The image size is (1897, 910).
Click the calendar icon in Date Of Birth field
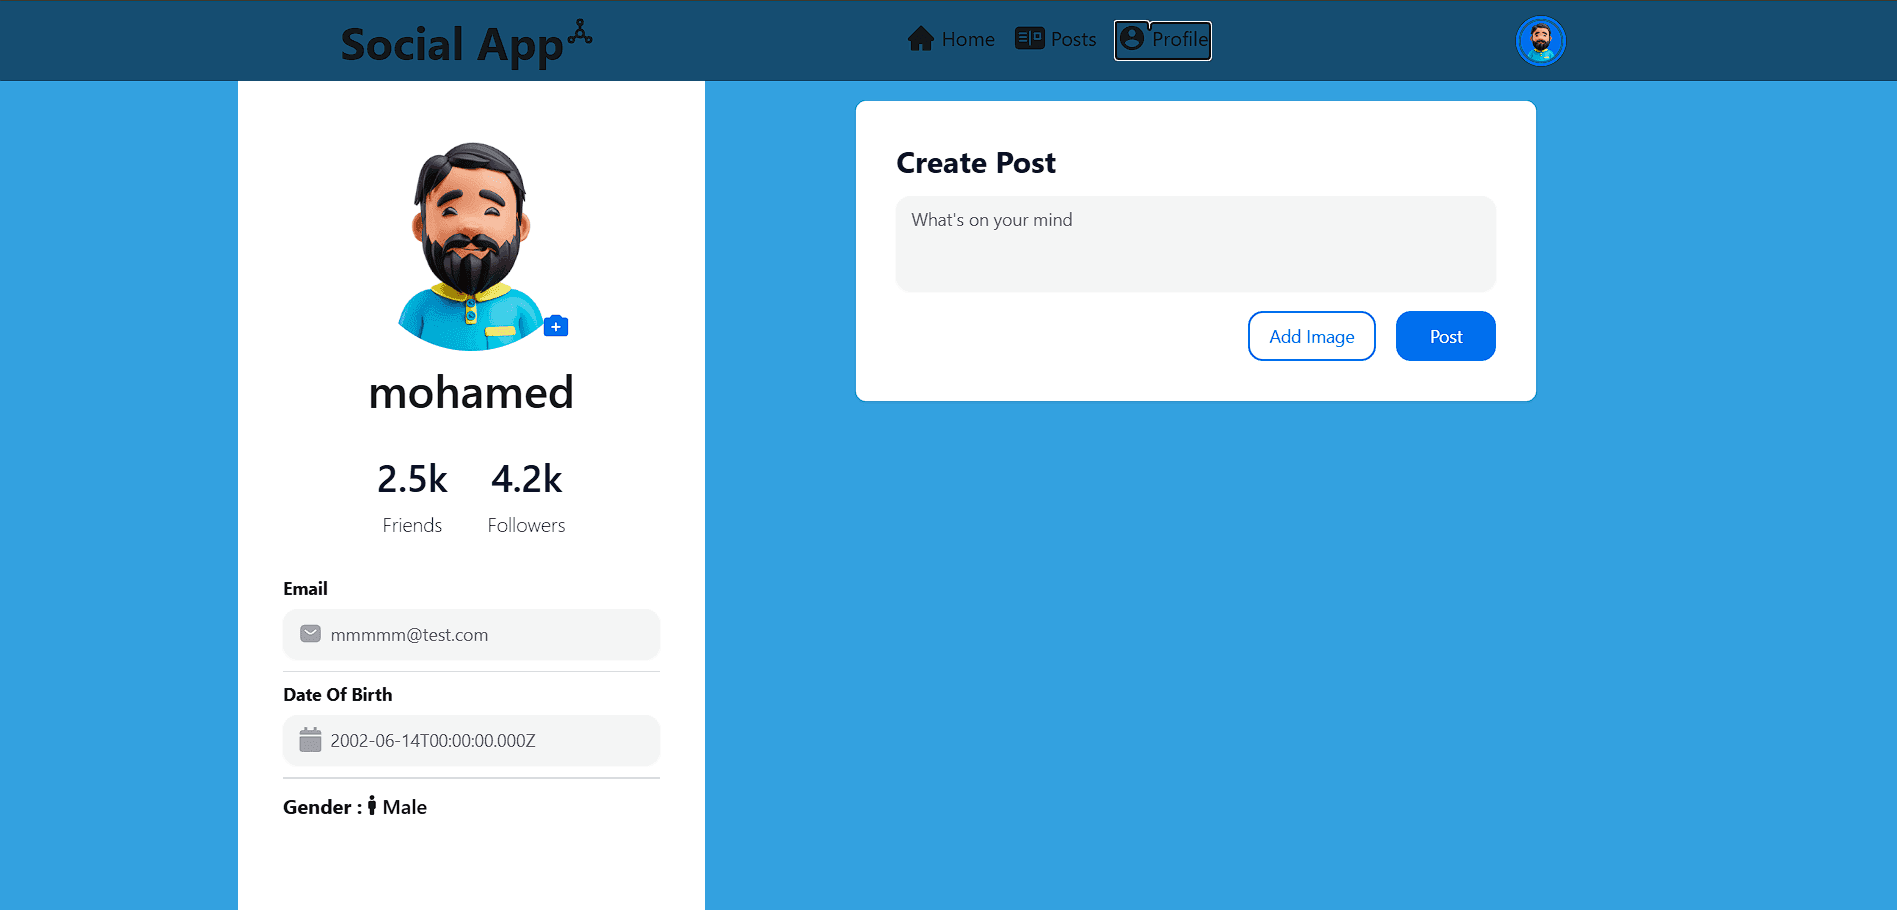pyautogui.click(x=311, y=740)
